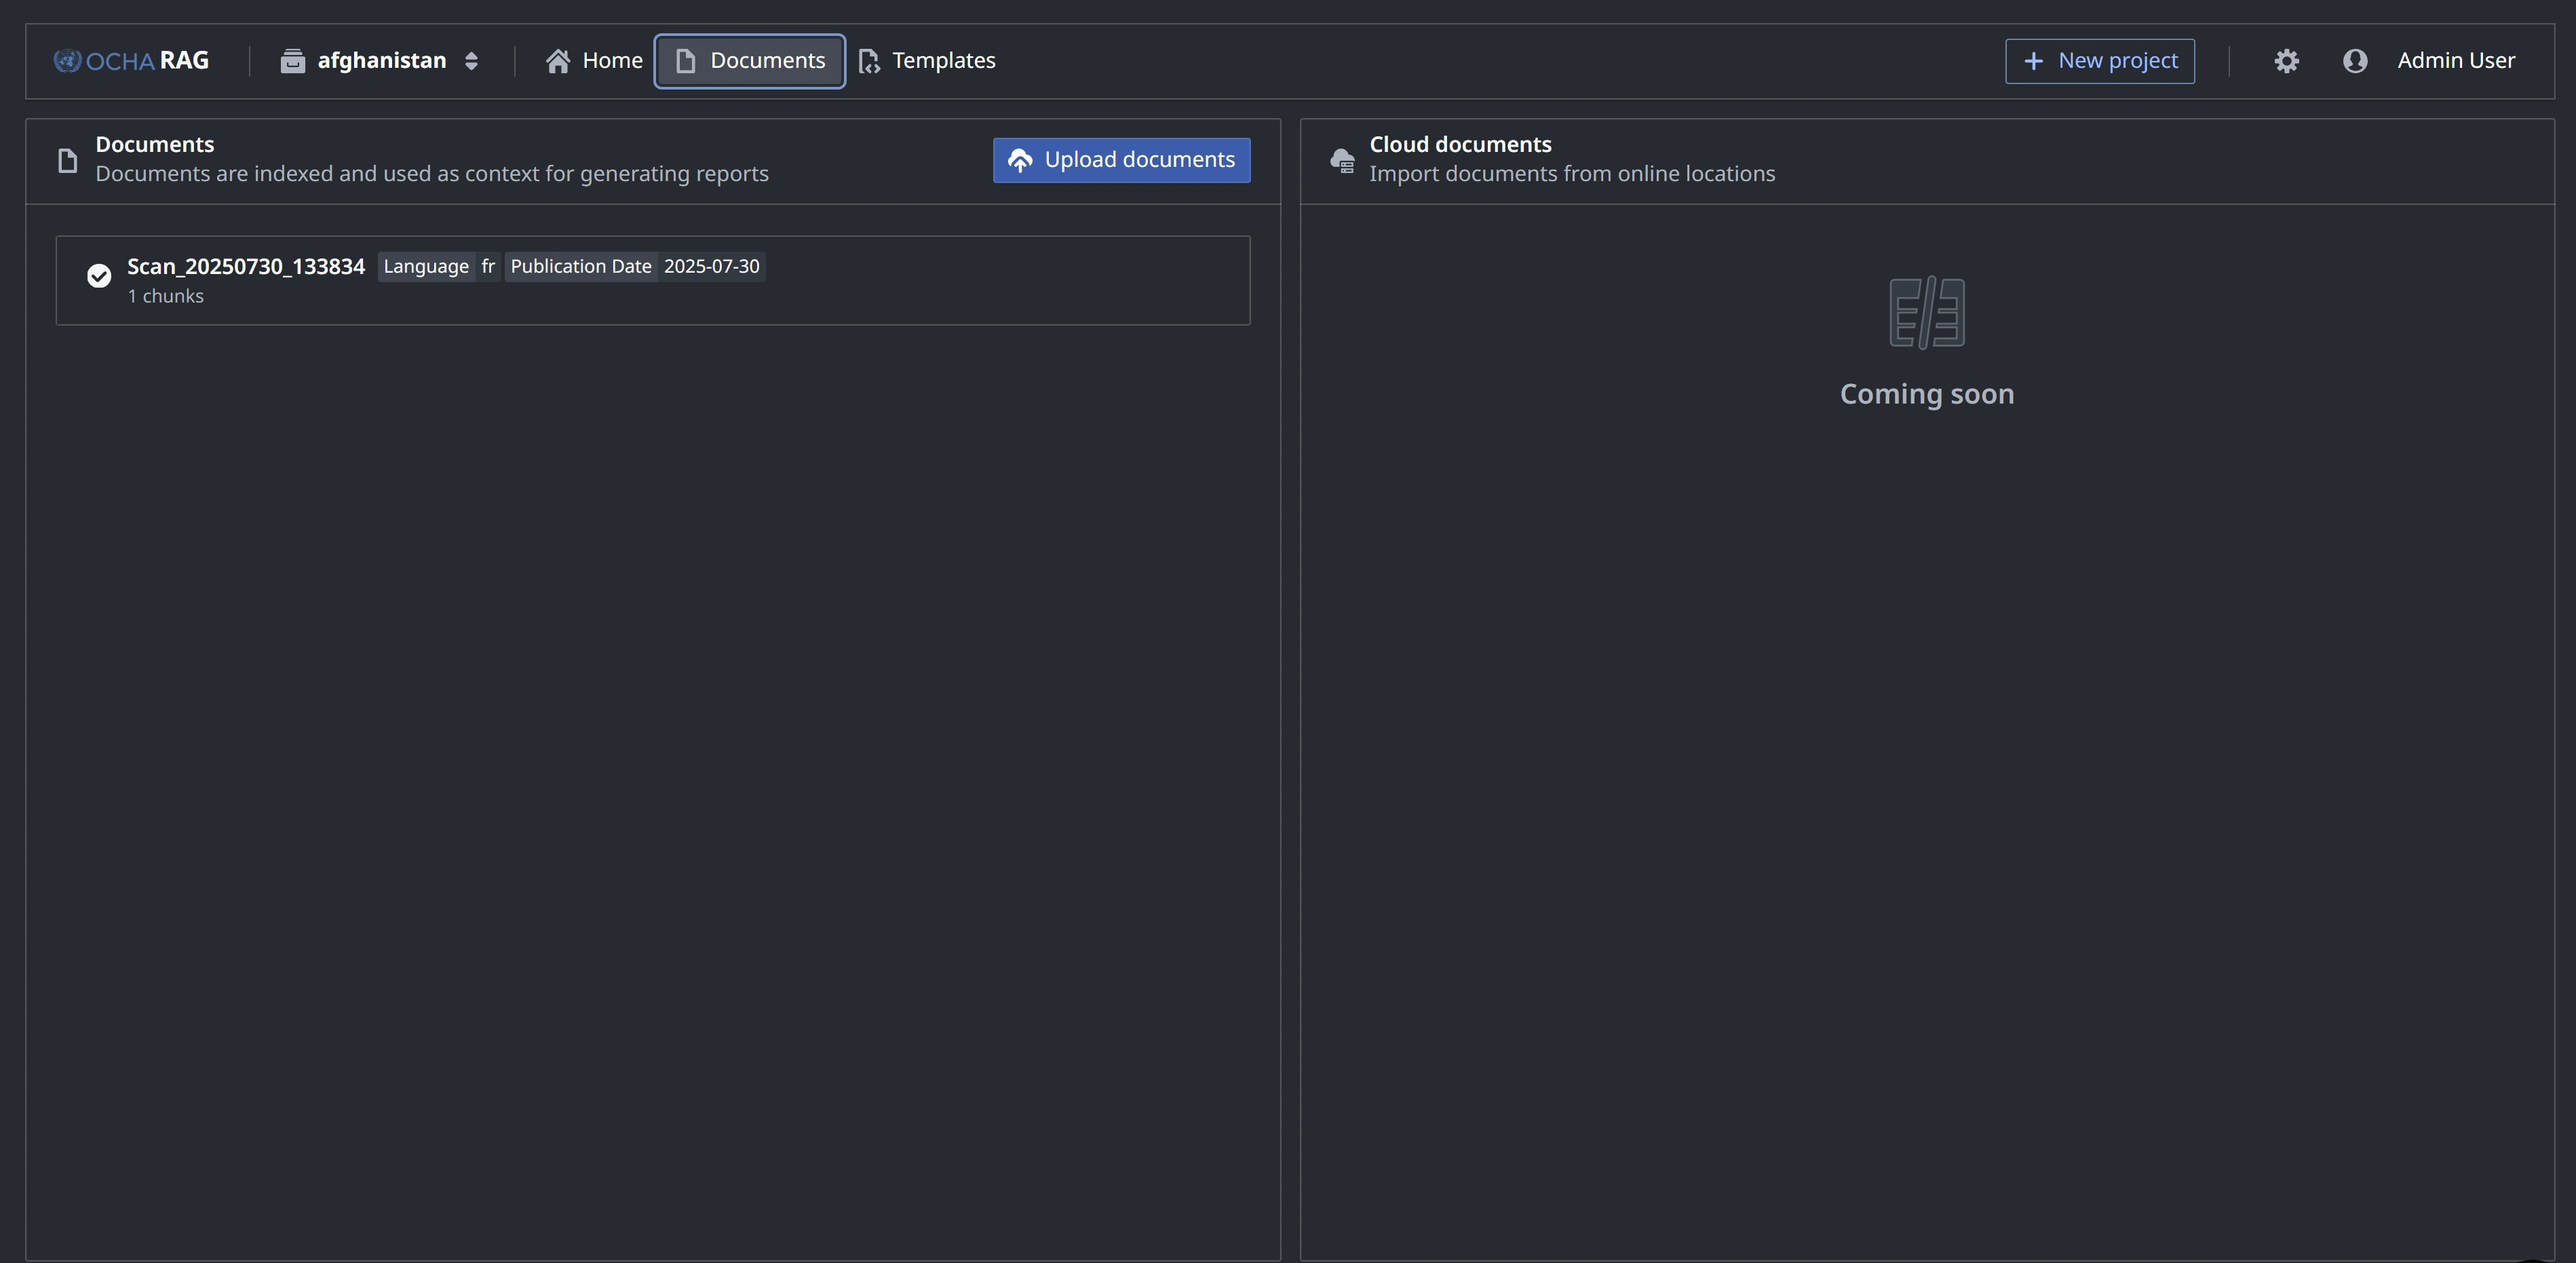Click the Home house icon

point(558,61)
